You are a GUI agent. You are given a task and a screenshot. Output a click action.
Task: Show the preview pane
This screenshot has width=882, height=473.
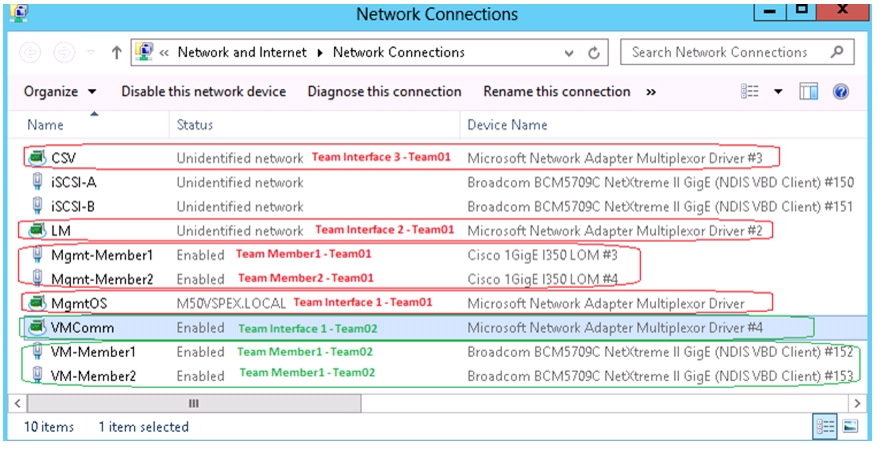pyautogui.click(x=808, y=91)
